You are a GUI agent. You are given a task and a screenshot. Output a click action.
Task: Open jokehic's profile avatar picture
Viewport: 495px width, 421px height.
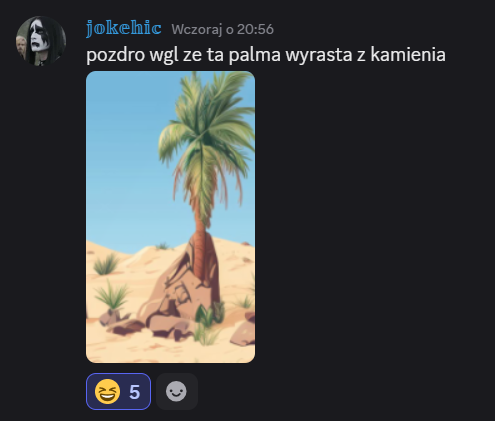(x=41, y=41)
